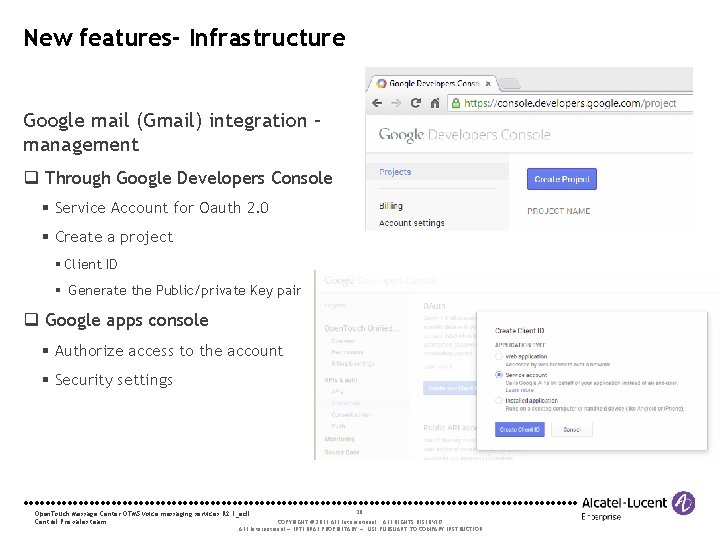
Task: Open a new browser tab
Action: pos(509,84)
